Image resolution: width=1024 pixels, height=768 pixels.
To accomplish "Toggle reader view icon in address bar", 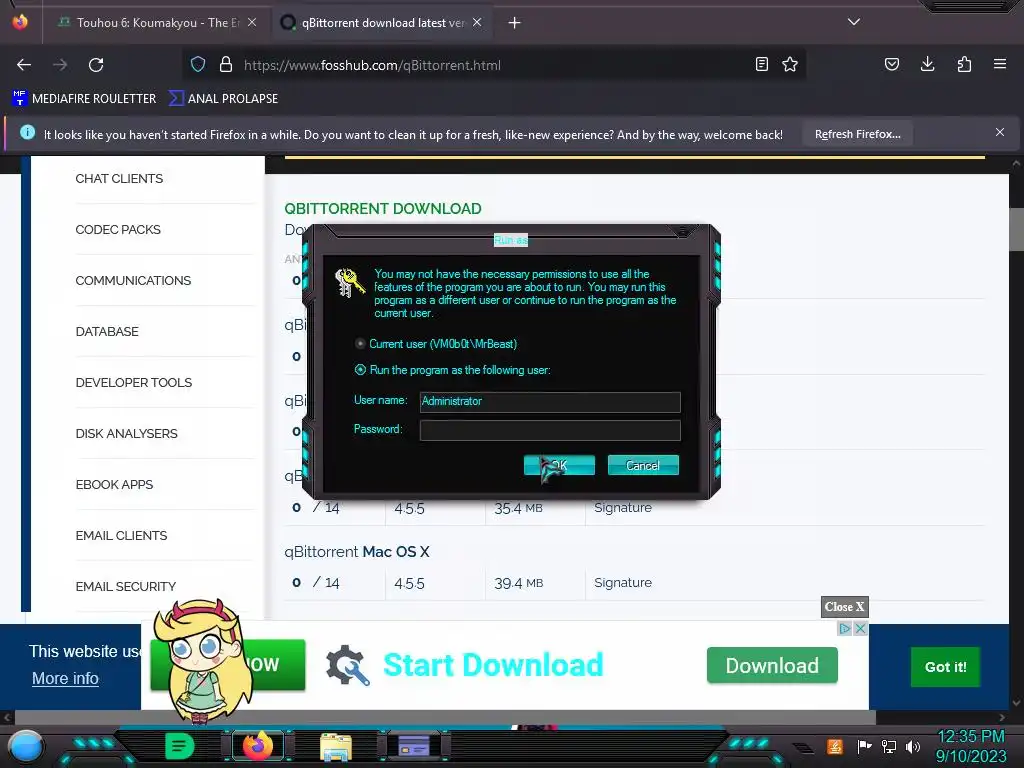I will coord(761,65).
